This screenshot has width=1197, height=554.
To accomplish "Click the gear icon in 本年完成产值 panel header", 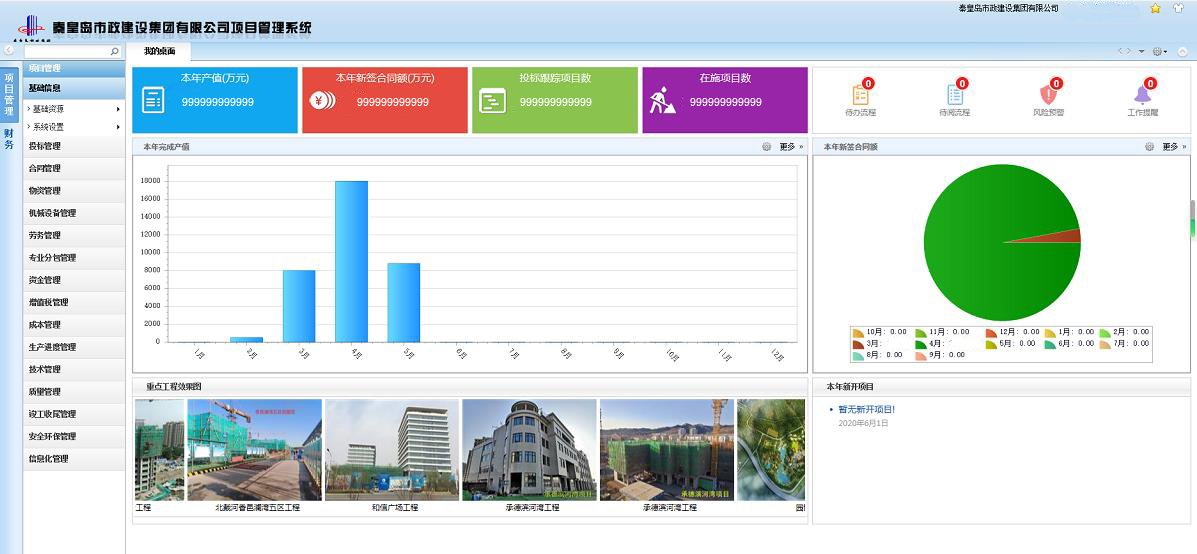I will pyautogui.click(x=766, y=147).
